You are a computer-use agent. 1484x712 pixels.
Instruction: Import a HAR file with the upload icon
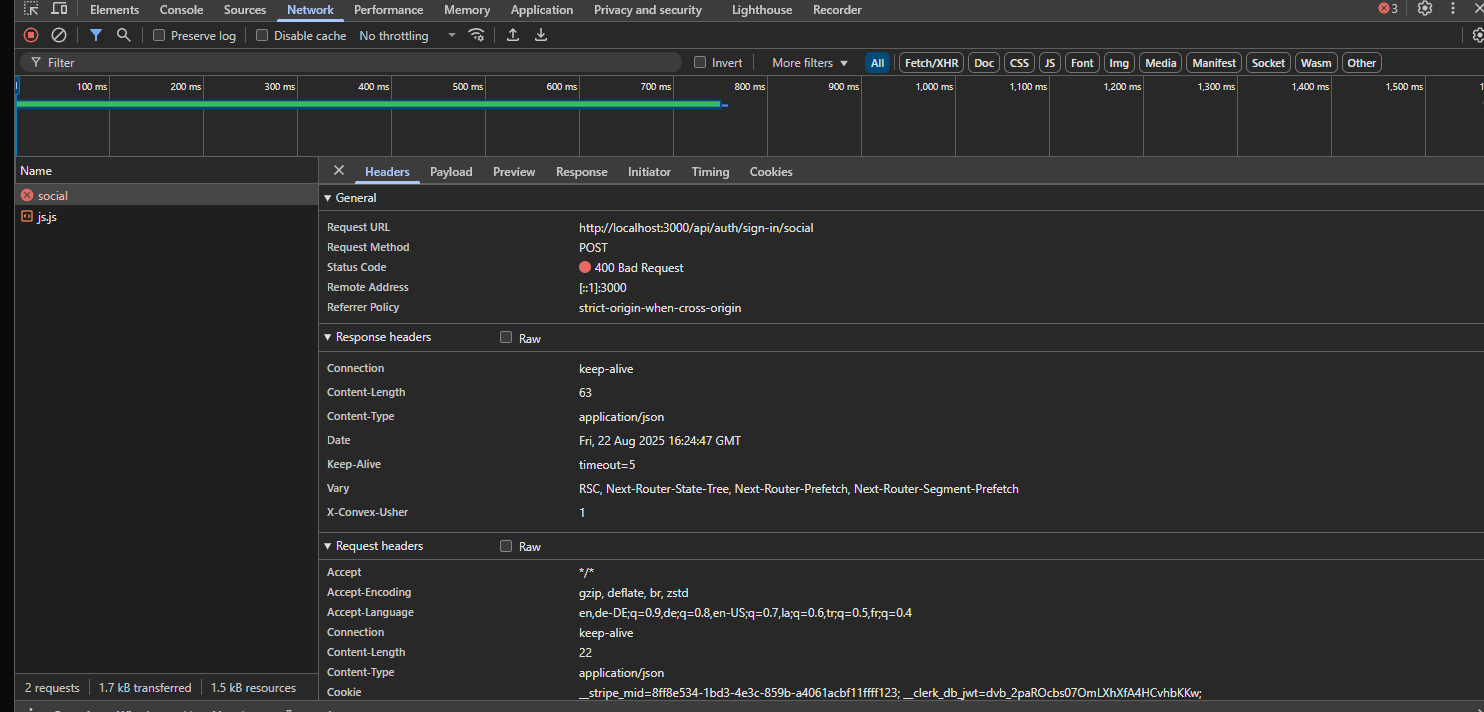[x=513, y=35]
